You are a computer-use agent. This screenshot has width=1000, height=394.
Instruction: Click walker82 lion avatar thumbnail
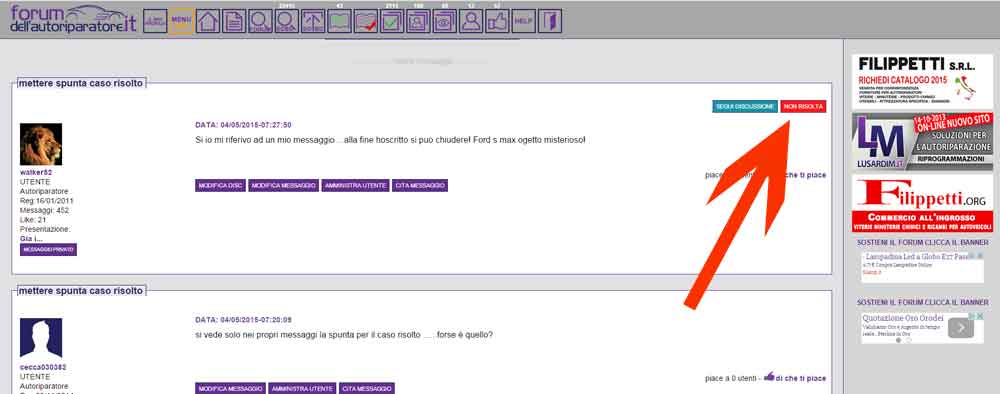(x=41, y=144)
